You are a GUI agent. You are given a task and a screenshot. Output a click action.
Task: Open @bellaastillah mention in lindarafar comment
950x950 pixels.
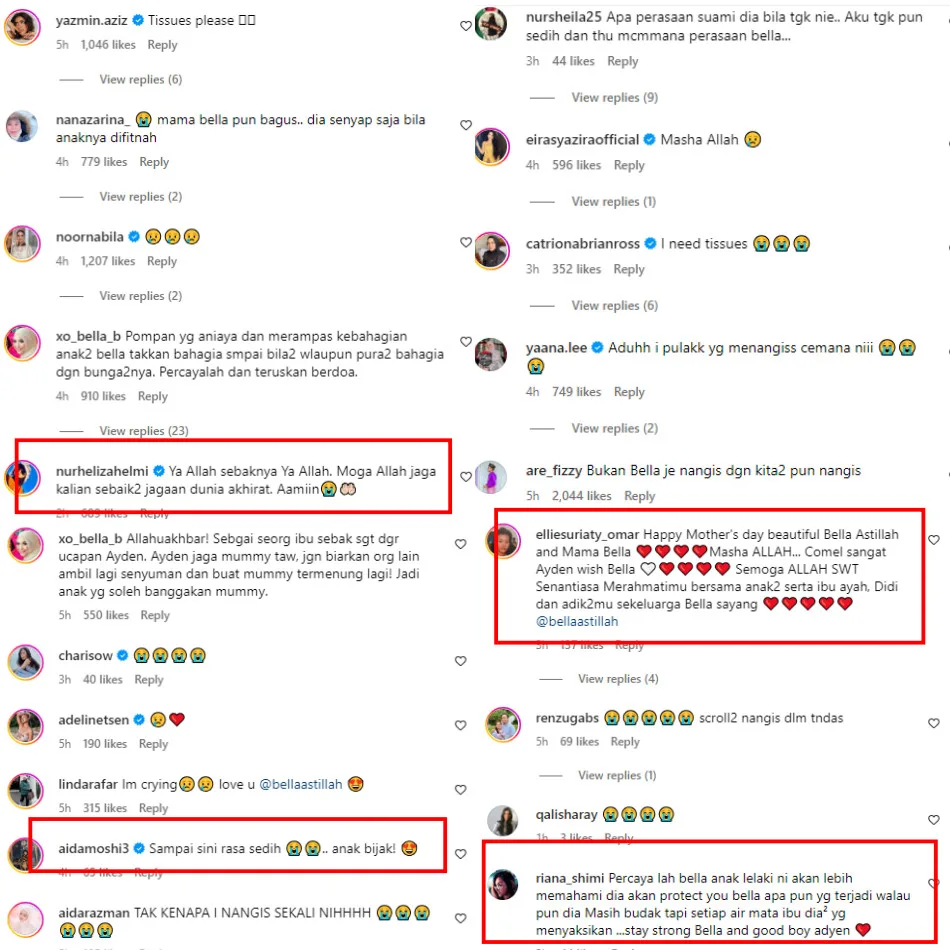pos(301,784)
